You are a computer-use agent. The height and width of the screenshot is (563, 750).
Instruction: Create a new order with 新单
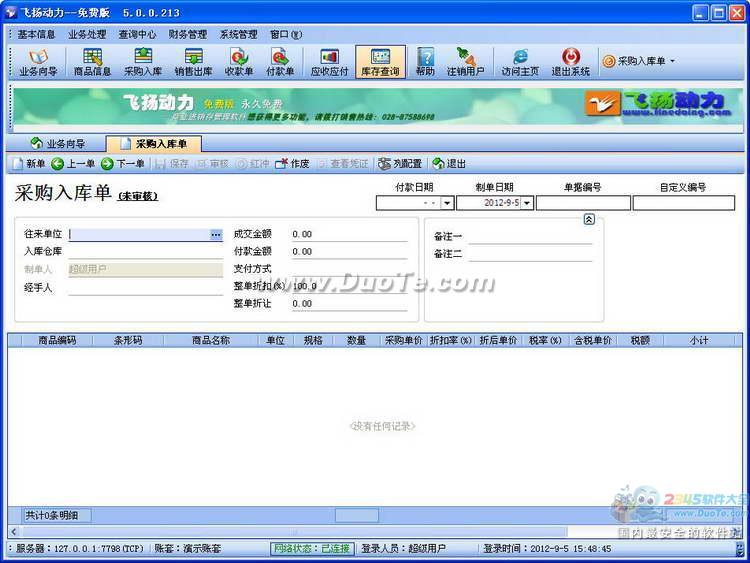29,164
